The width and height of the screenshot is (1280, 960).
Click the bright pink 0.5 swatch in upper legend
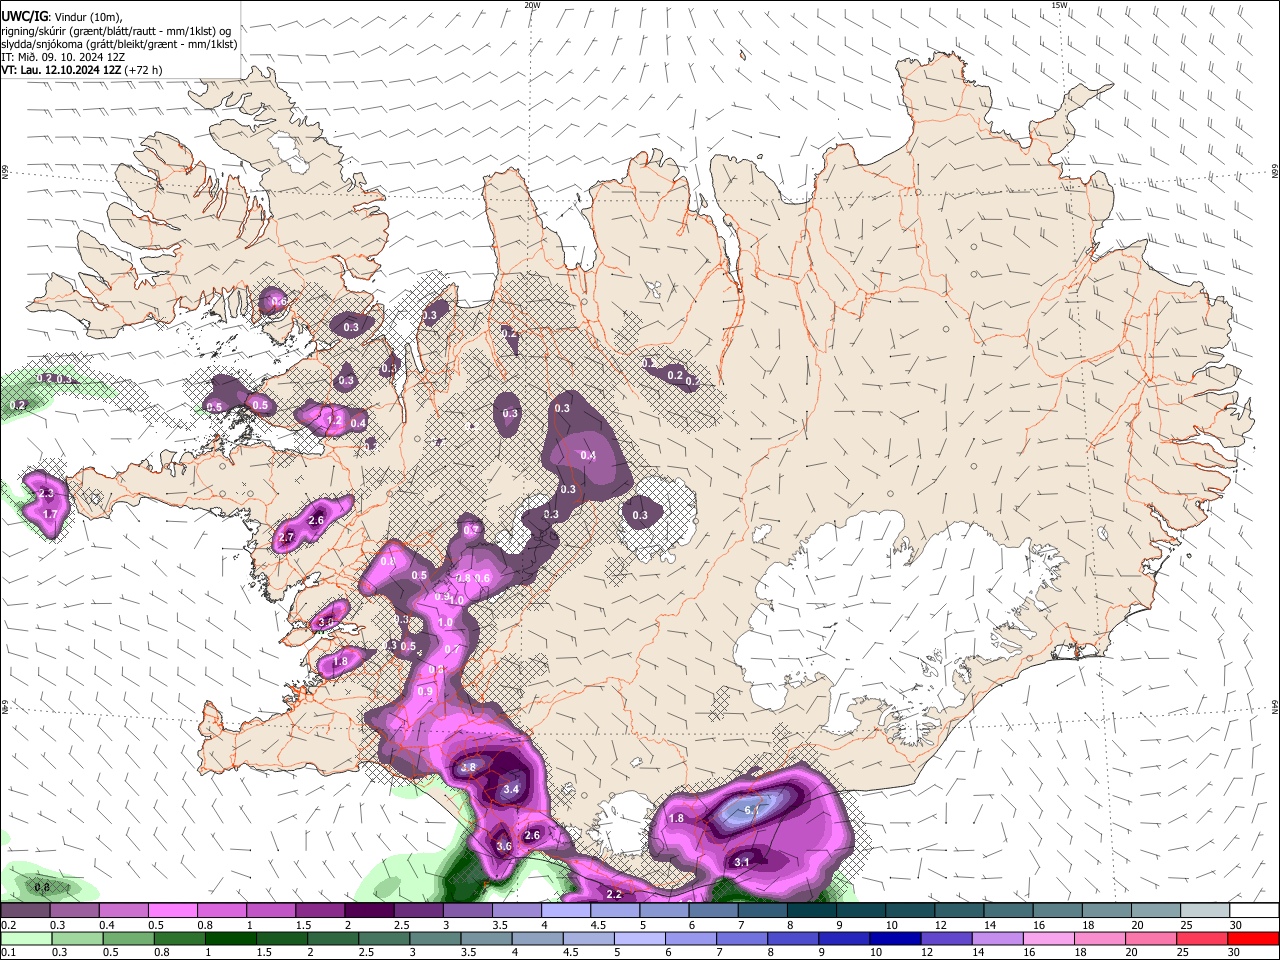click(173, 911)
